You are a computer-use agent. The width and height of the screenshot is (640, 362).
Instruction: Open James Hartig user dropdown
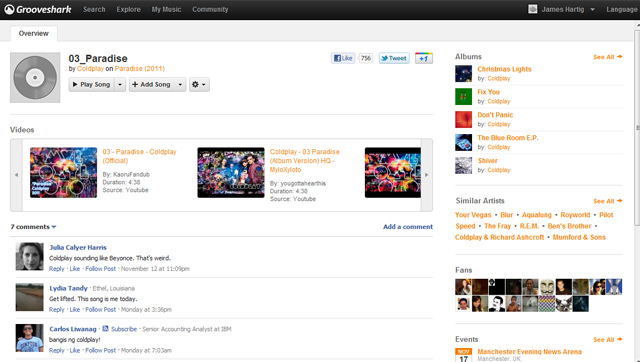click(562, 9)
